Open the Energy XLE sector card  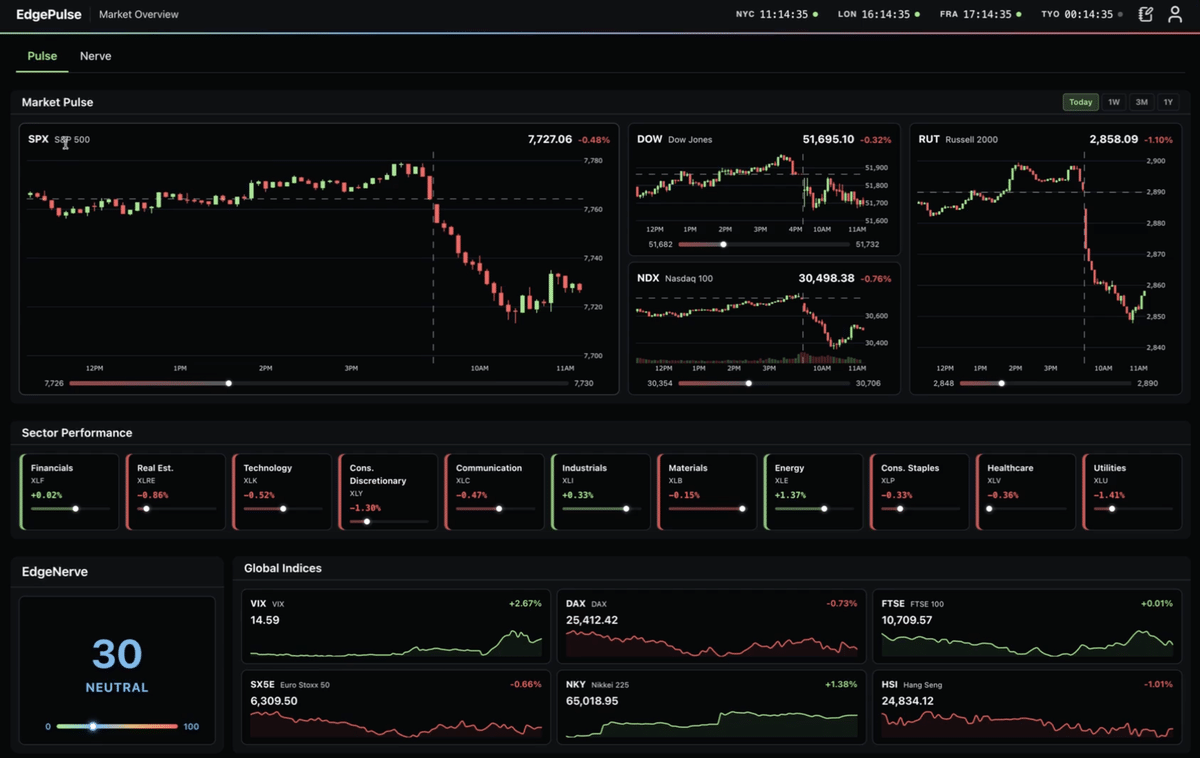coord(812,492)
